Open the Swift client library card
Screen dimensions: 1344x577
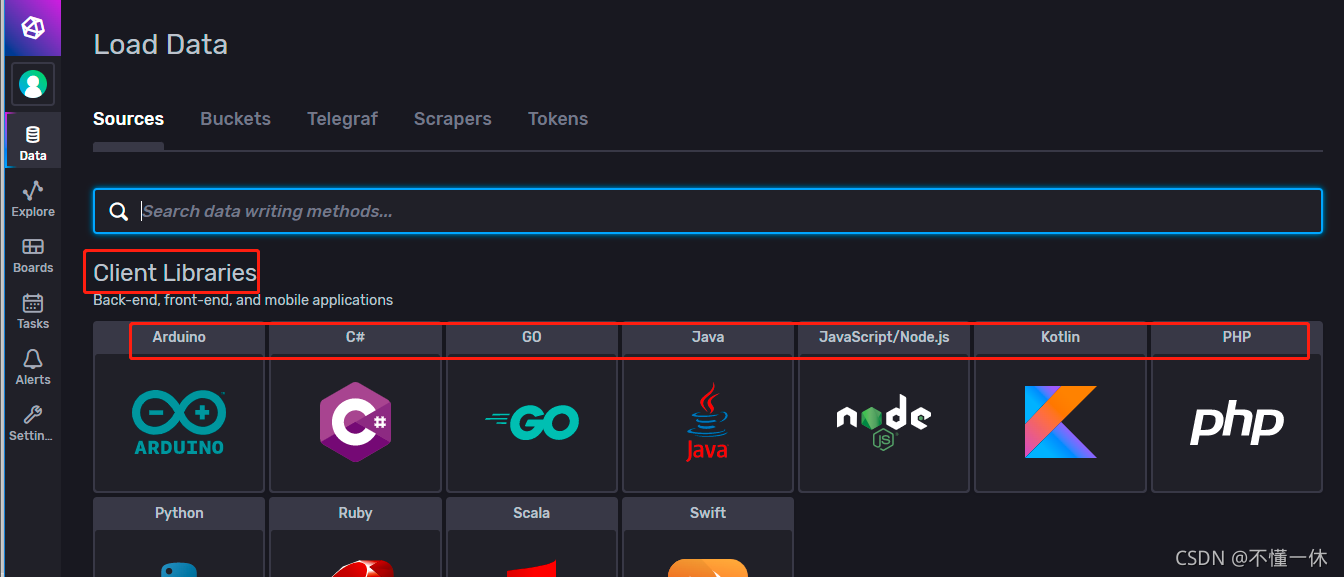(x=708, y=537)
